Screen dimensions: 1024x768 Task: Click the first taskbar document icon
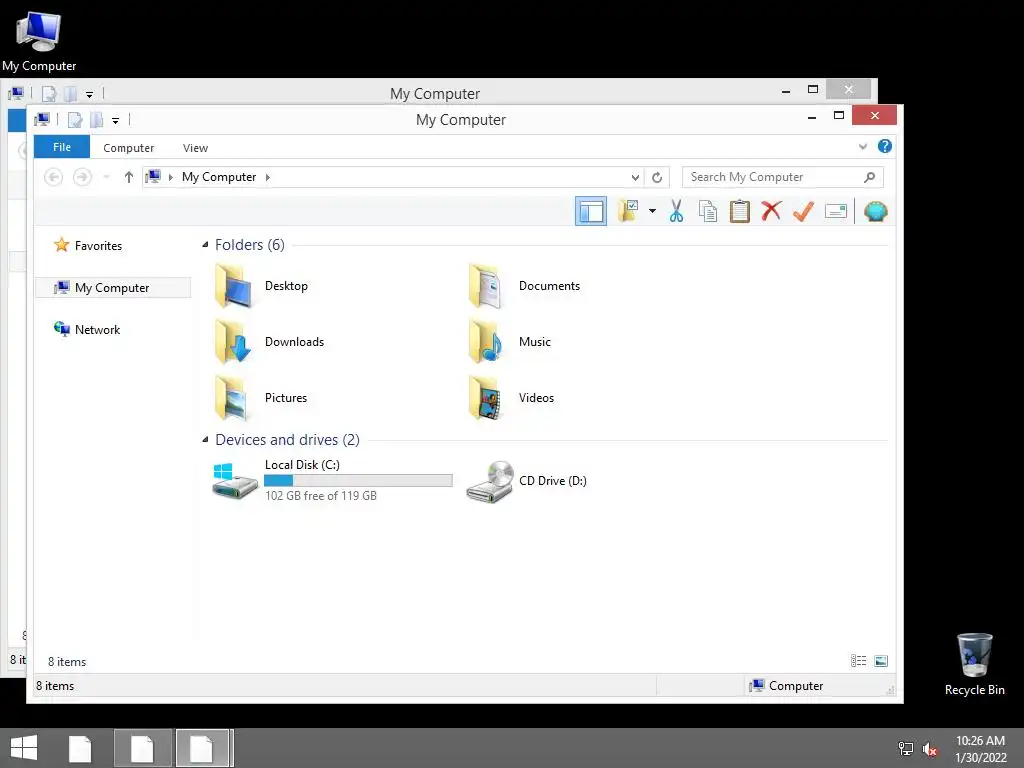80,748
